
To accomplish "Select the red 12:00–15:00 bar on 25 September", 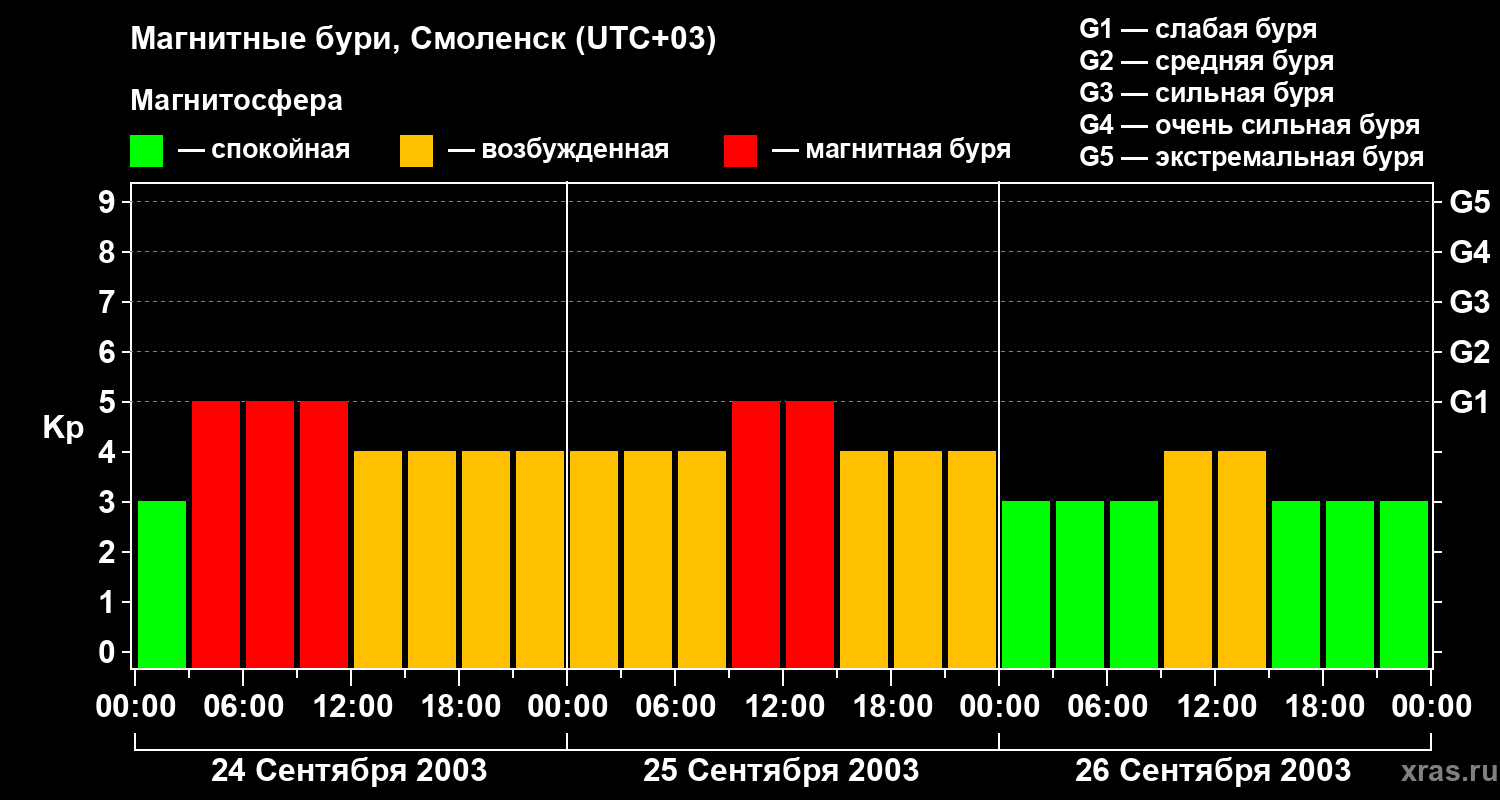I will coord(810,535).
